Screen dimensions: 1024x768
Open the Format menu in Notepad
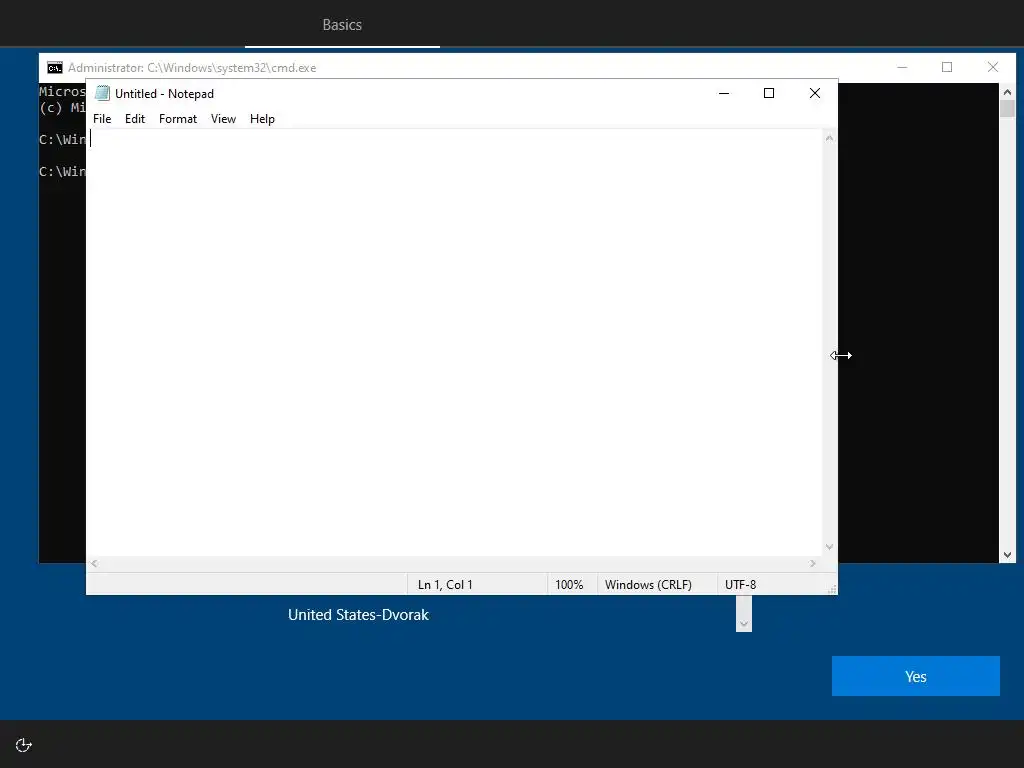click(178, 119)
